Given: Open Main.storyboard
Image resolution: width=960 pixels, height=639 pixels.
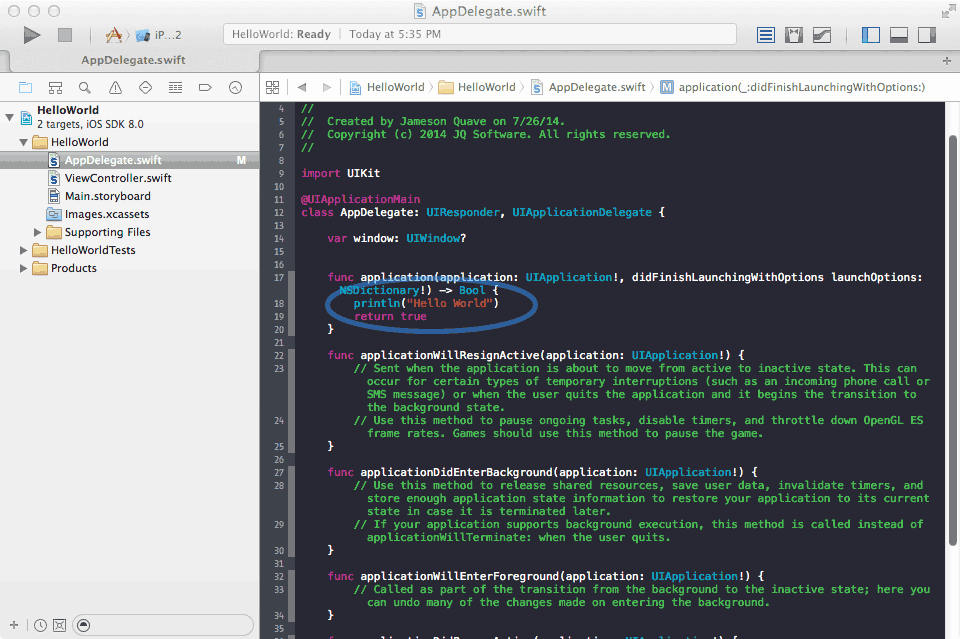Looking at the screenshot, I should coord(108,196).
